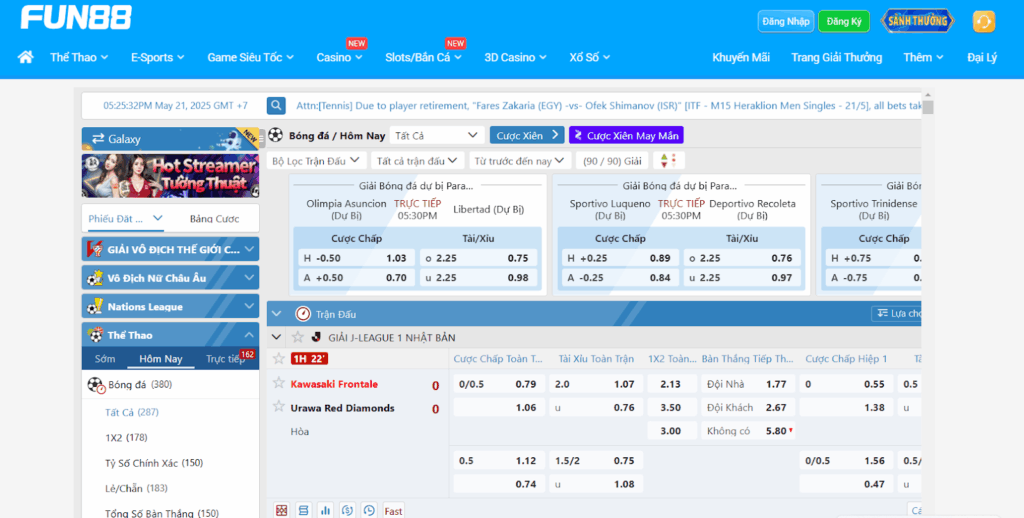This screenshot has width=1024, height=518.
Task: Open the Từ trước đến nay dropdown
Action: 519,161
